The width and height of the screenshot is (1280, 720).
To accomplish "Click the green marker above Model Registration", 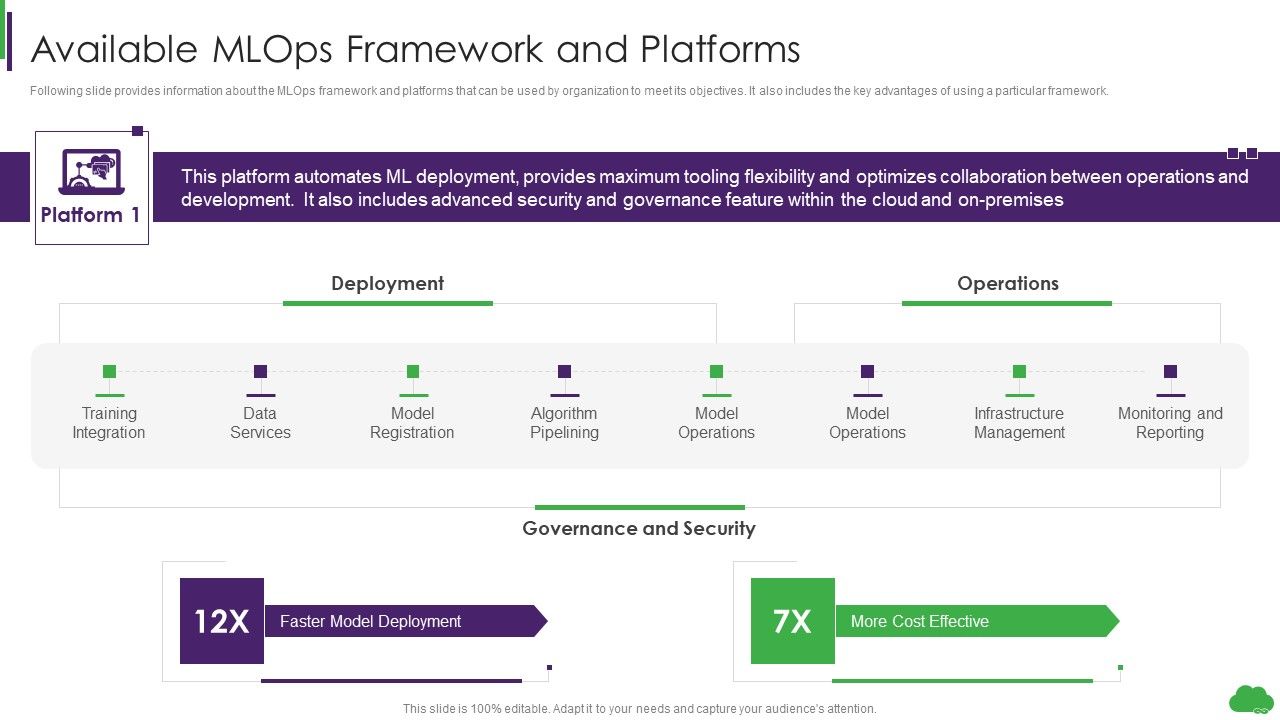I will pos(412,372).
